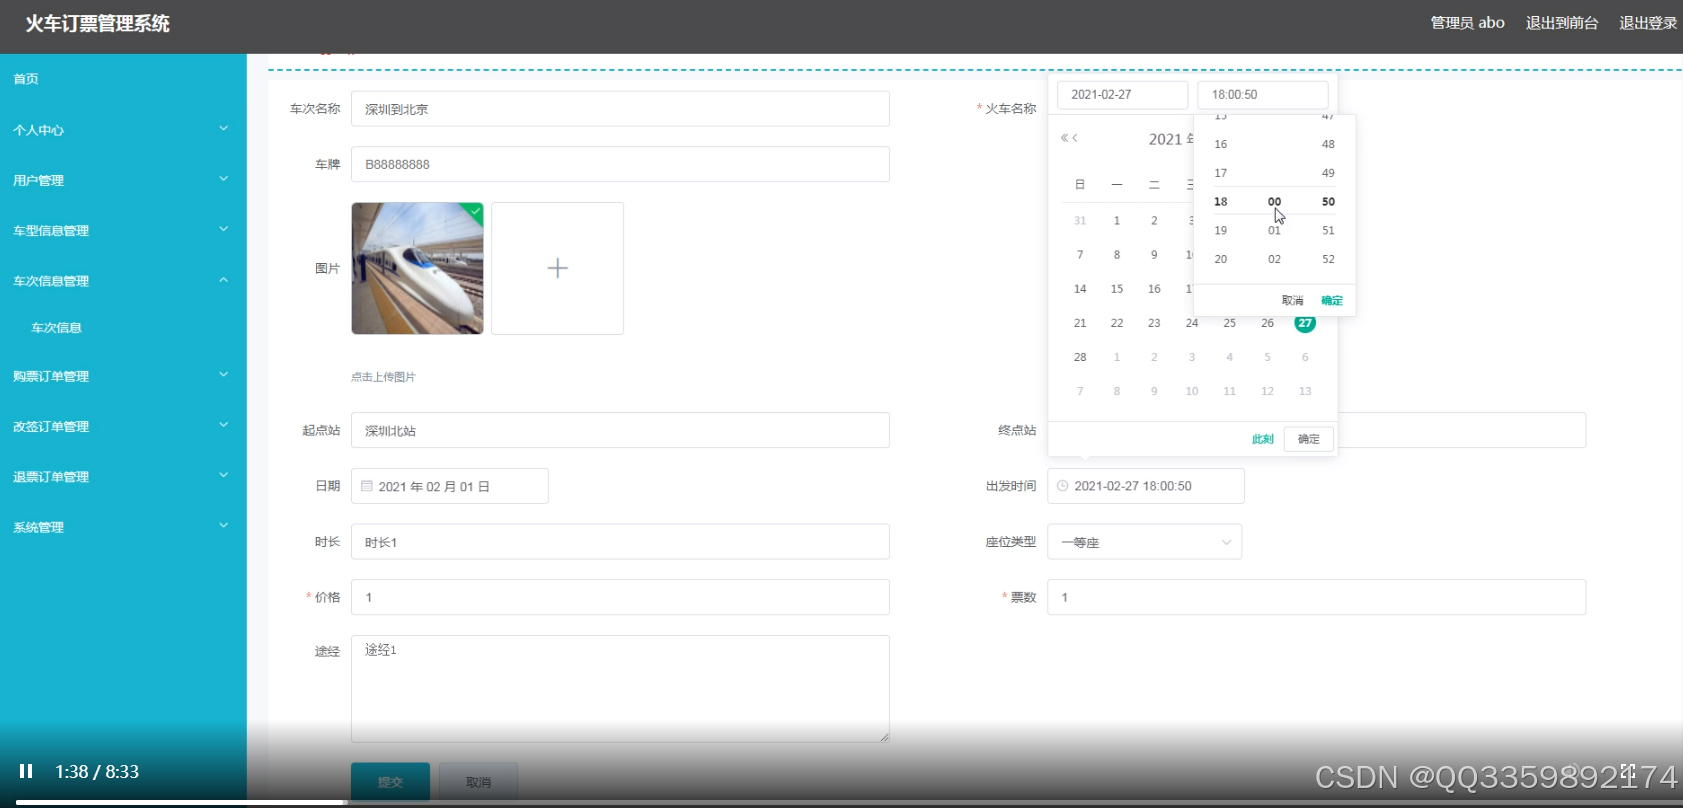Screen dimensions: 1683x808
Task: Click 起点站 input field
Action: click(x=620, y=430)
